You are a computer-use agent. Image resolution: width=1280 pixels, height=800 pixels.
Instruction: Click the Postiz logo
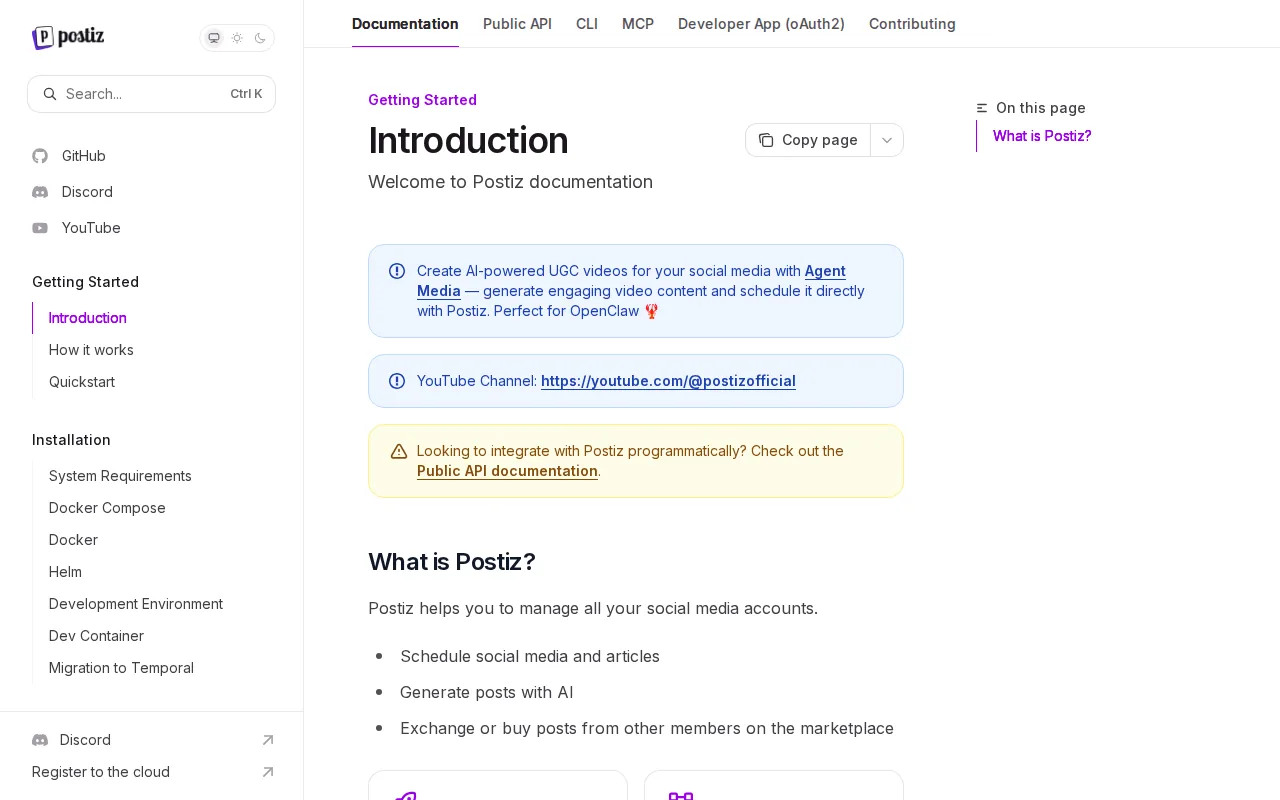coord(68,38)
